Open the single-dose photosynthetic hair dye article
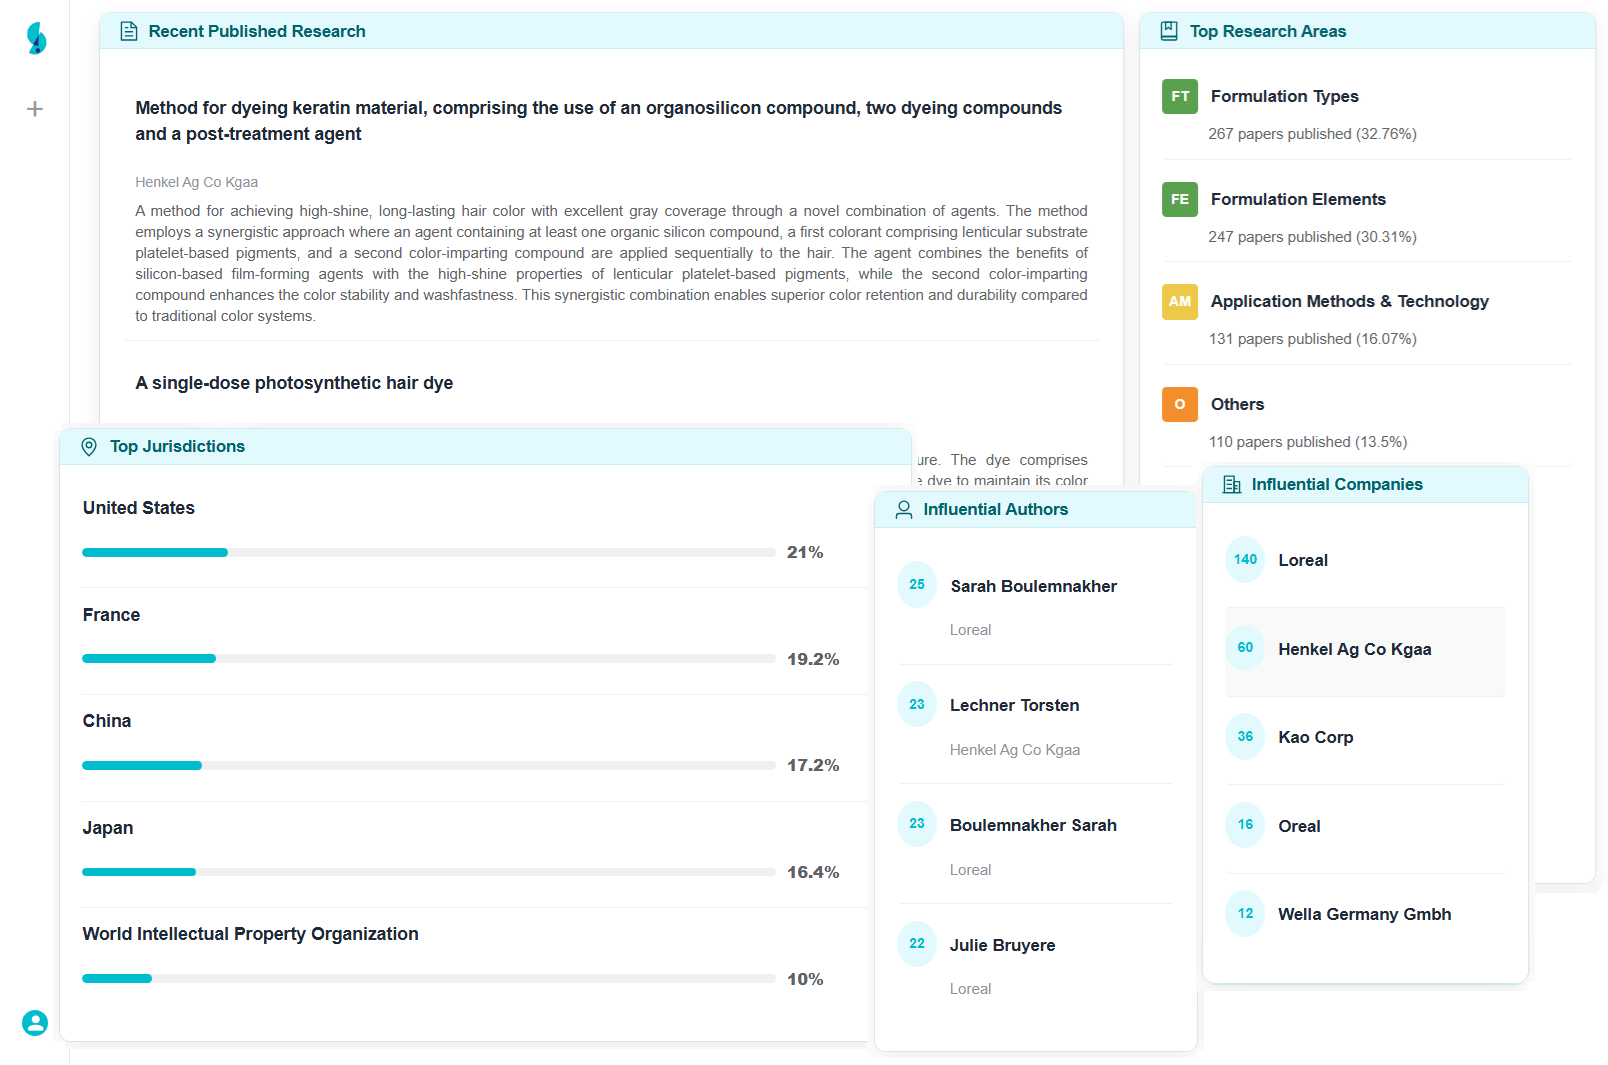Image resolution: width=1608 pixels, height=1065 pixels. tap(294, 383)
